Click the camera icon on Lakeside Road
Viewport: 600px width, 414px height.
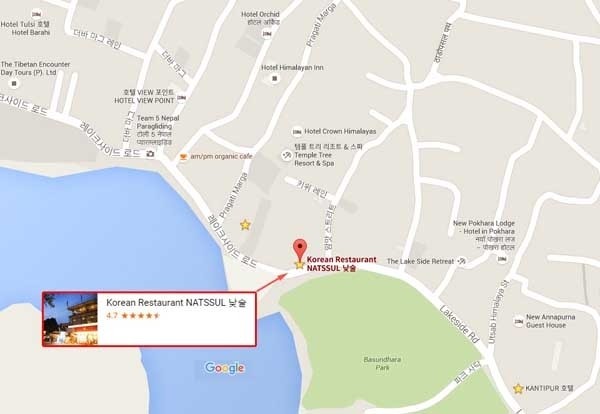click(150, 153)
